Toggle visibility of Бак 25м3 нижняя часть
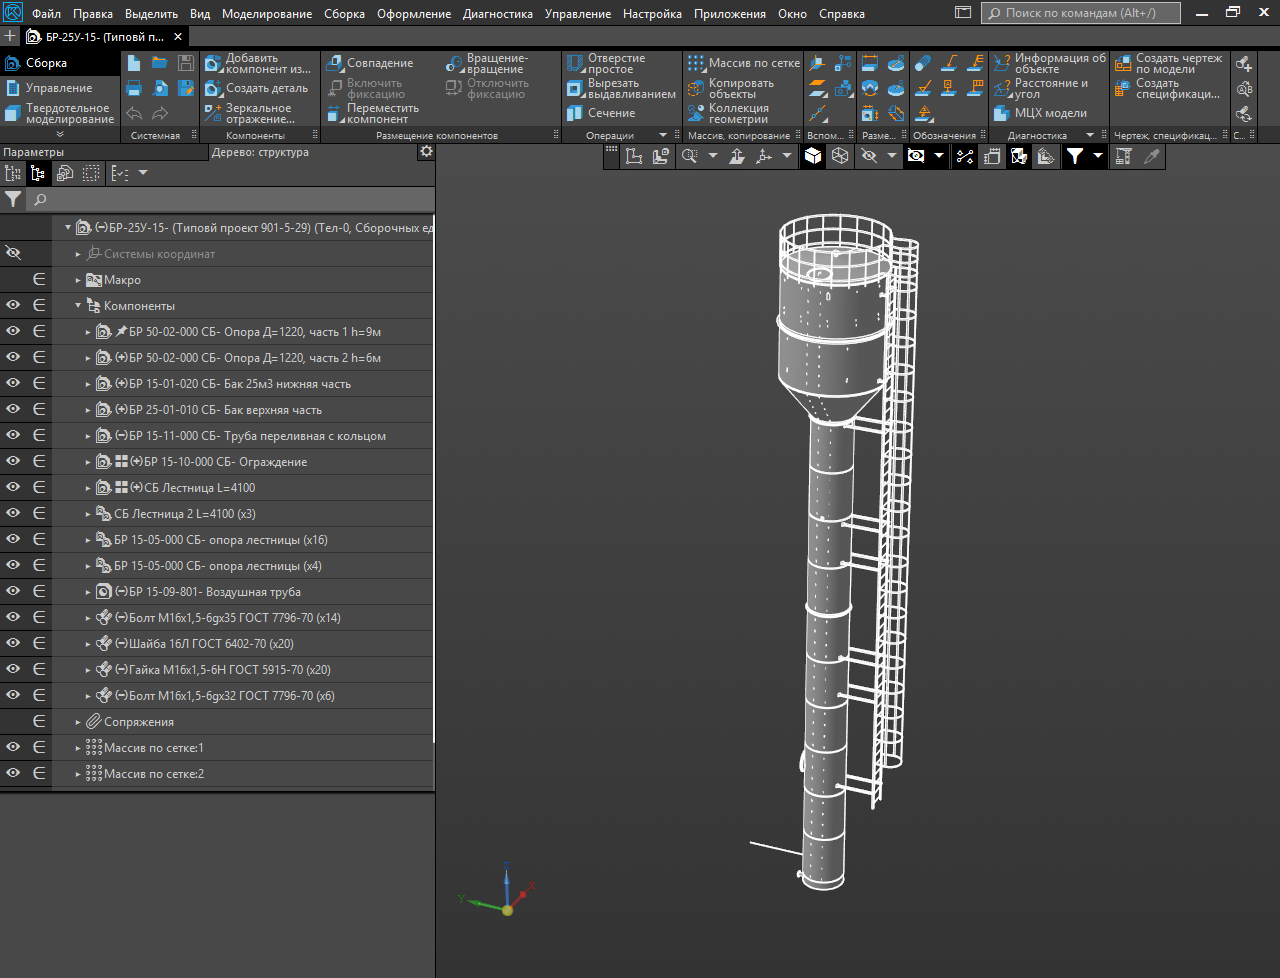 point(13,383)
